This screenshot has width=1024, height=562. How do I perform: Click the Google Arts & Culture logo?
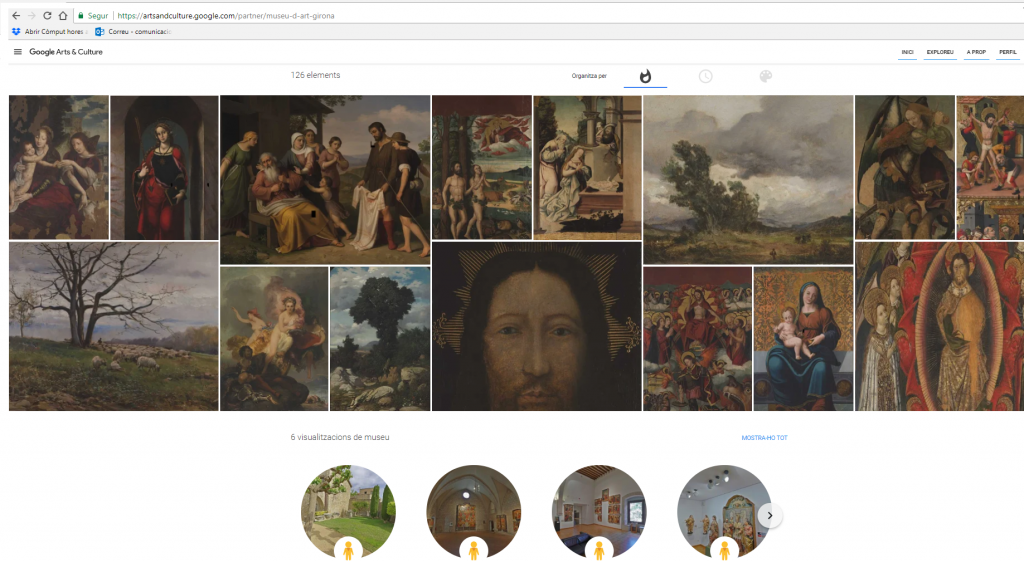click(x=66, y=52)
